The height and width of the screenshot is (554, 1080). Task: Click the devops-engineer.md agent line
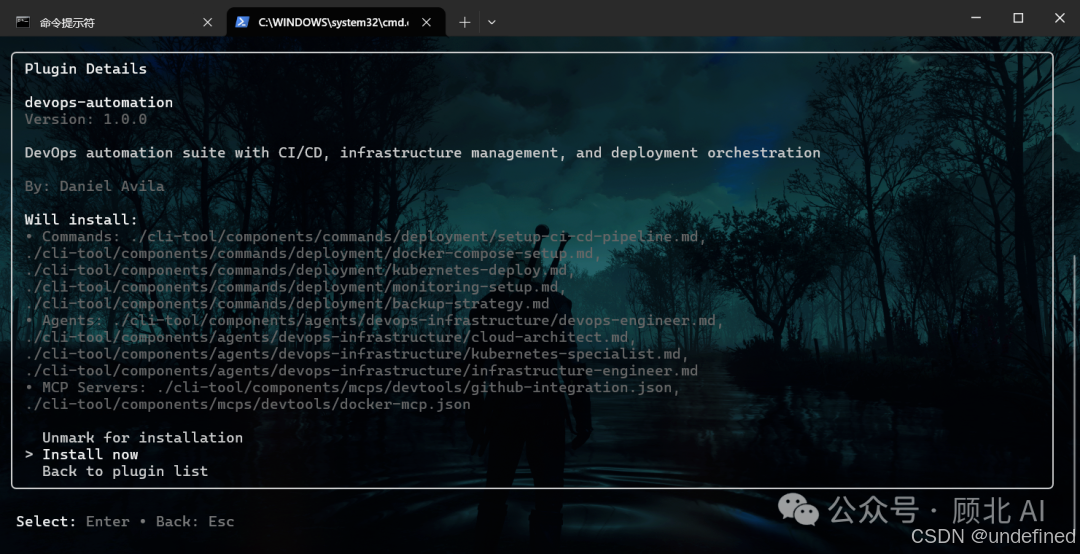[x=374, y=320]
